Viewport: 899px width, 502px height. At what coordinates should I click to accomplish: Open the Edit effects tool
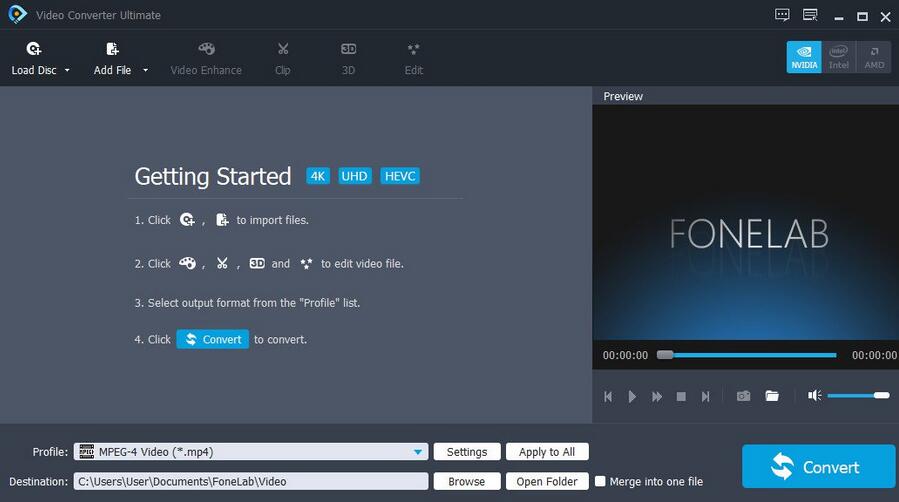[413, 59]
